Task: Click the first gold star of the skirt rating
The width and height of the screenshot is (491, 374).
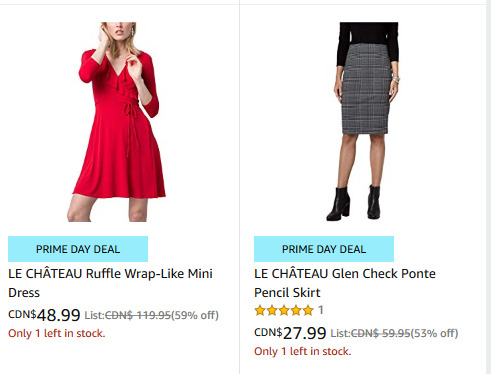Action: click(260, 311)
